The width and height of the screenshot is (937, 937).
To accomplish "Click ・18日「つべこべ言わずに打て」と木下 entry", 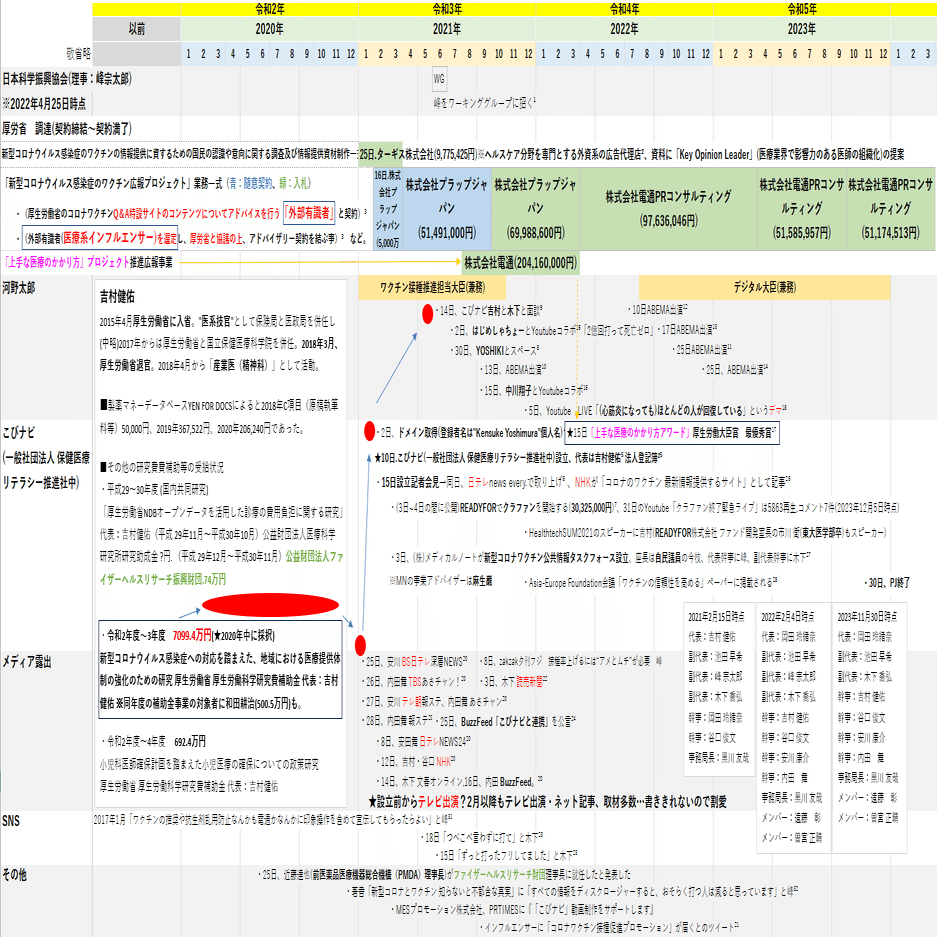I will pyautogui.click(x=481, y=837).
